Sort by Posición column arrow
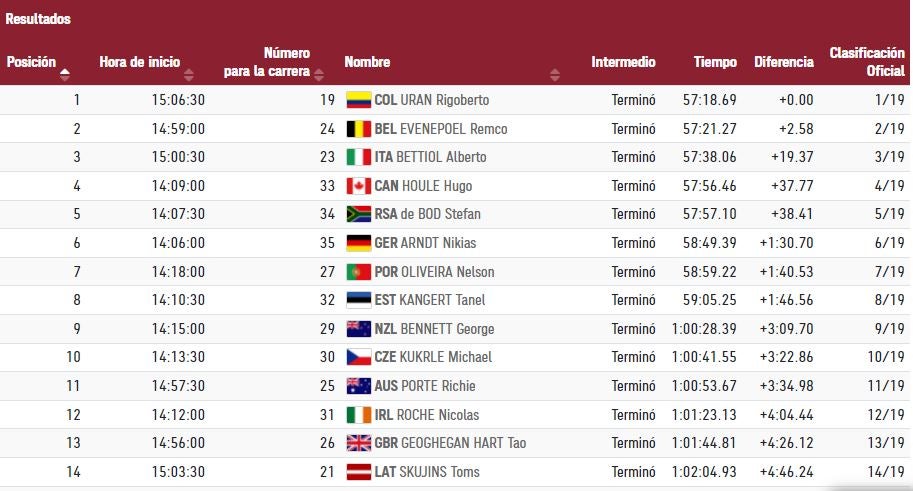 click(x=65, y=73)
